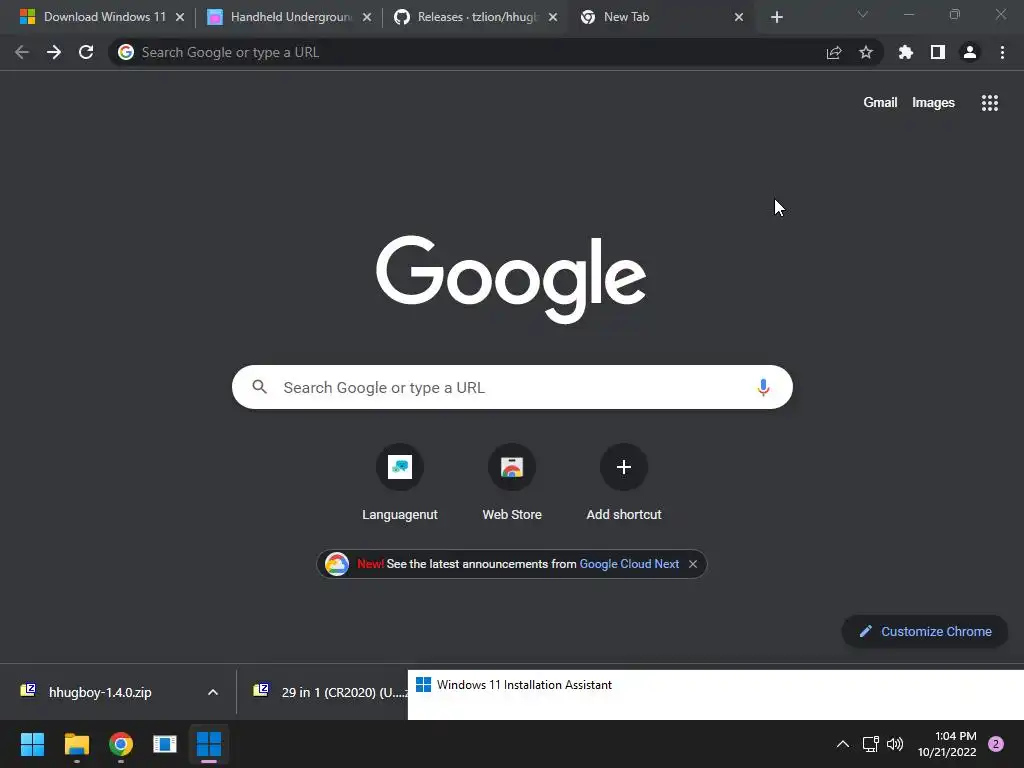This screenshot has width=1024, height=768.
Task: Open the hhugboy-1.4.0.zip download
Action: point(100,692)
